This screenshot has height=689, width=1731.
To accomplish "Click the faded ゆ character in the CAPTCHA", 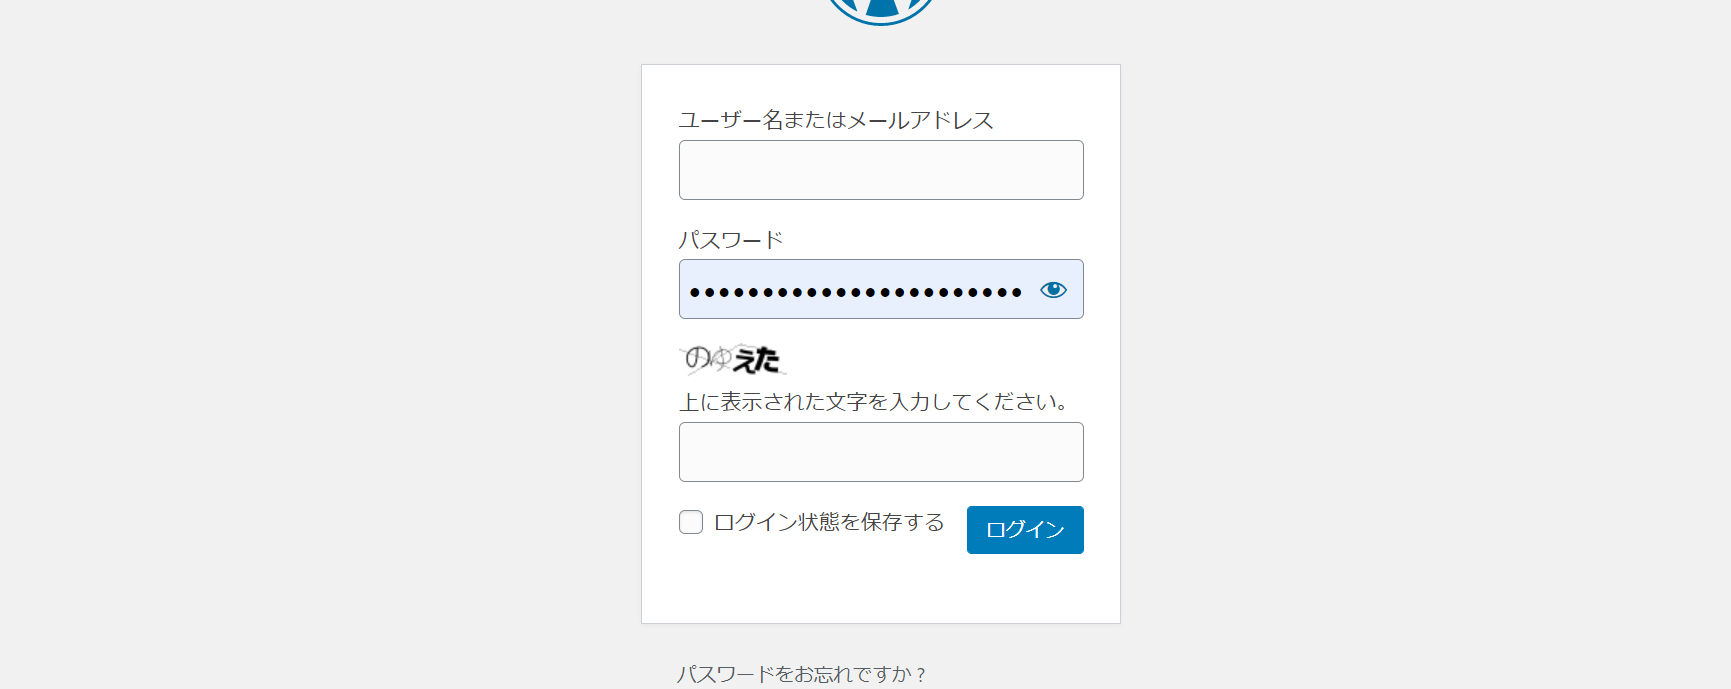I will tap(722, 358).
